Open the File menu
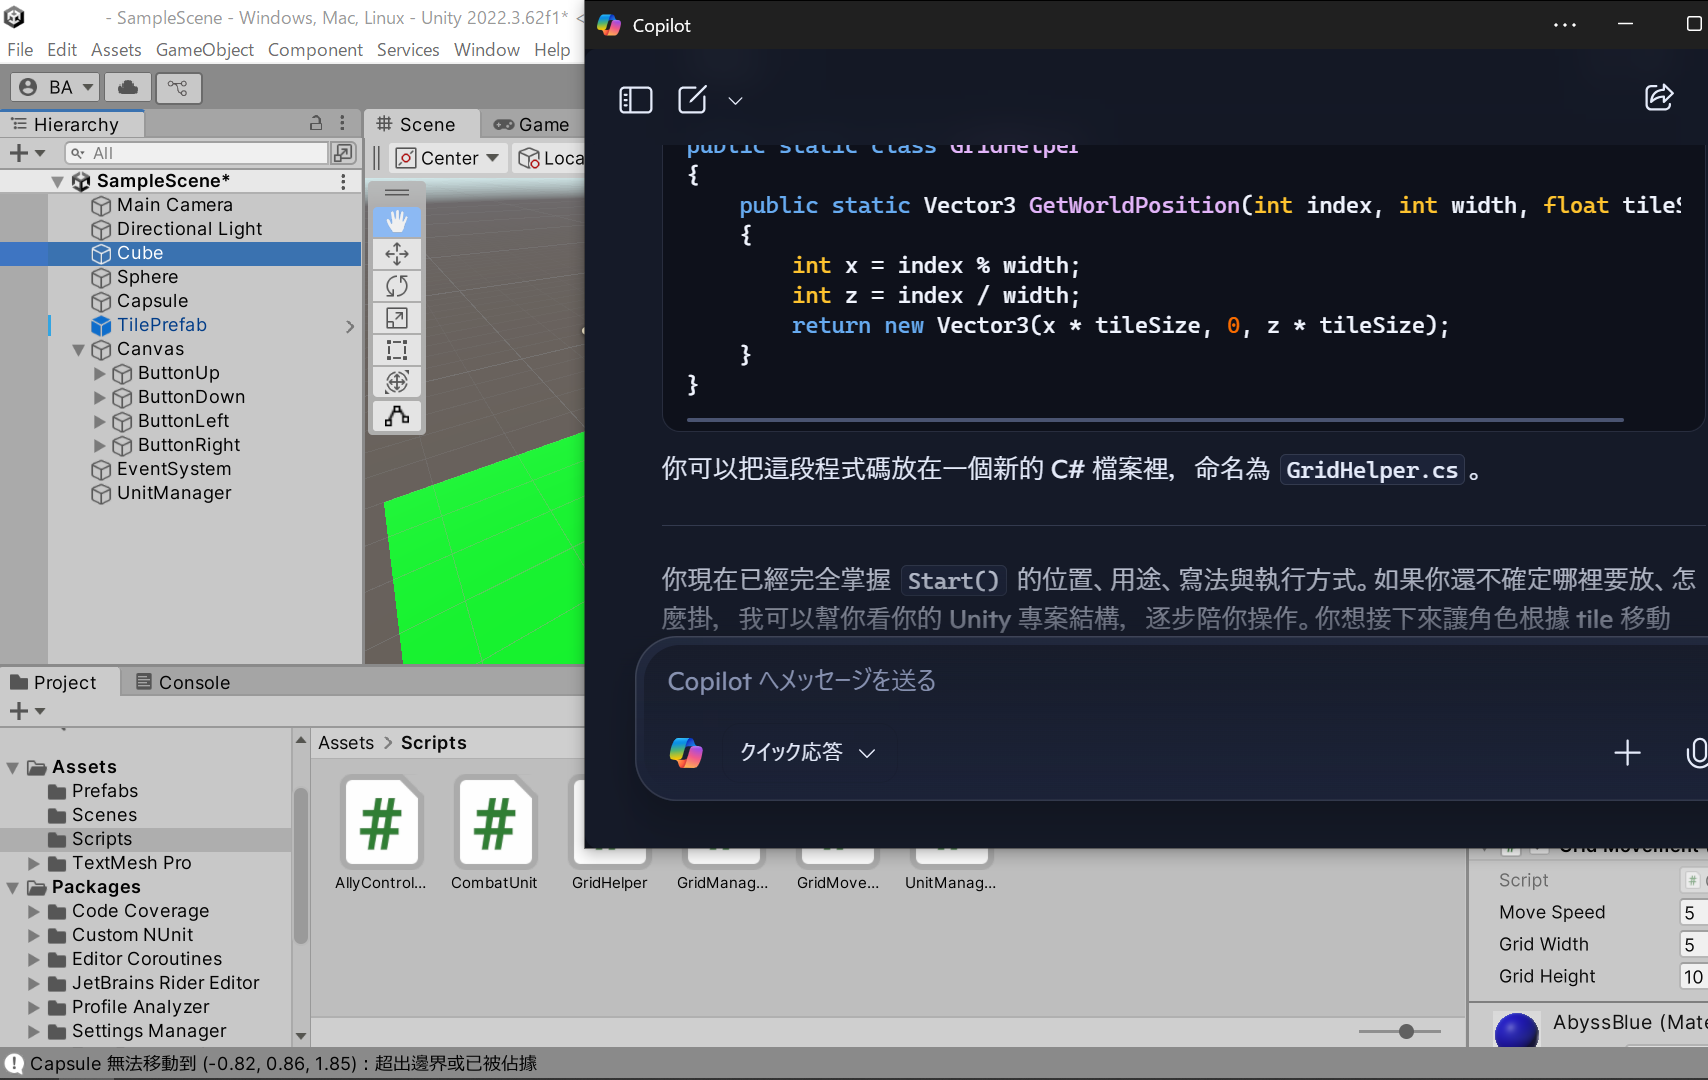This screenshot has width=1708, height=1080. (20, 49)
